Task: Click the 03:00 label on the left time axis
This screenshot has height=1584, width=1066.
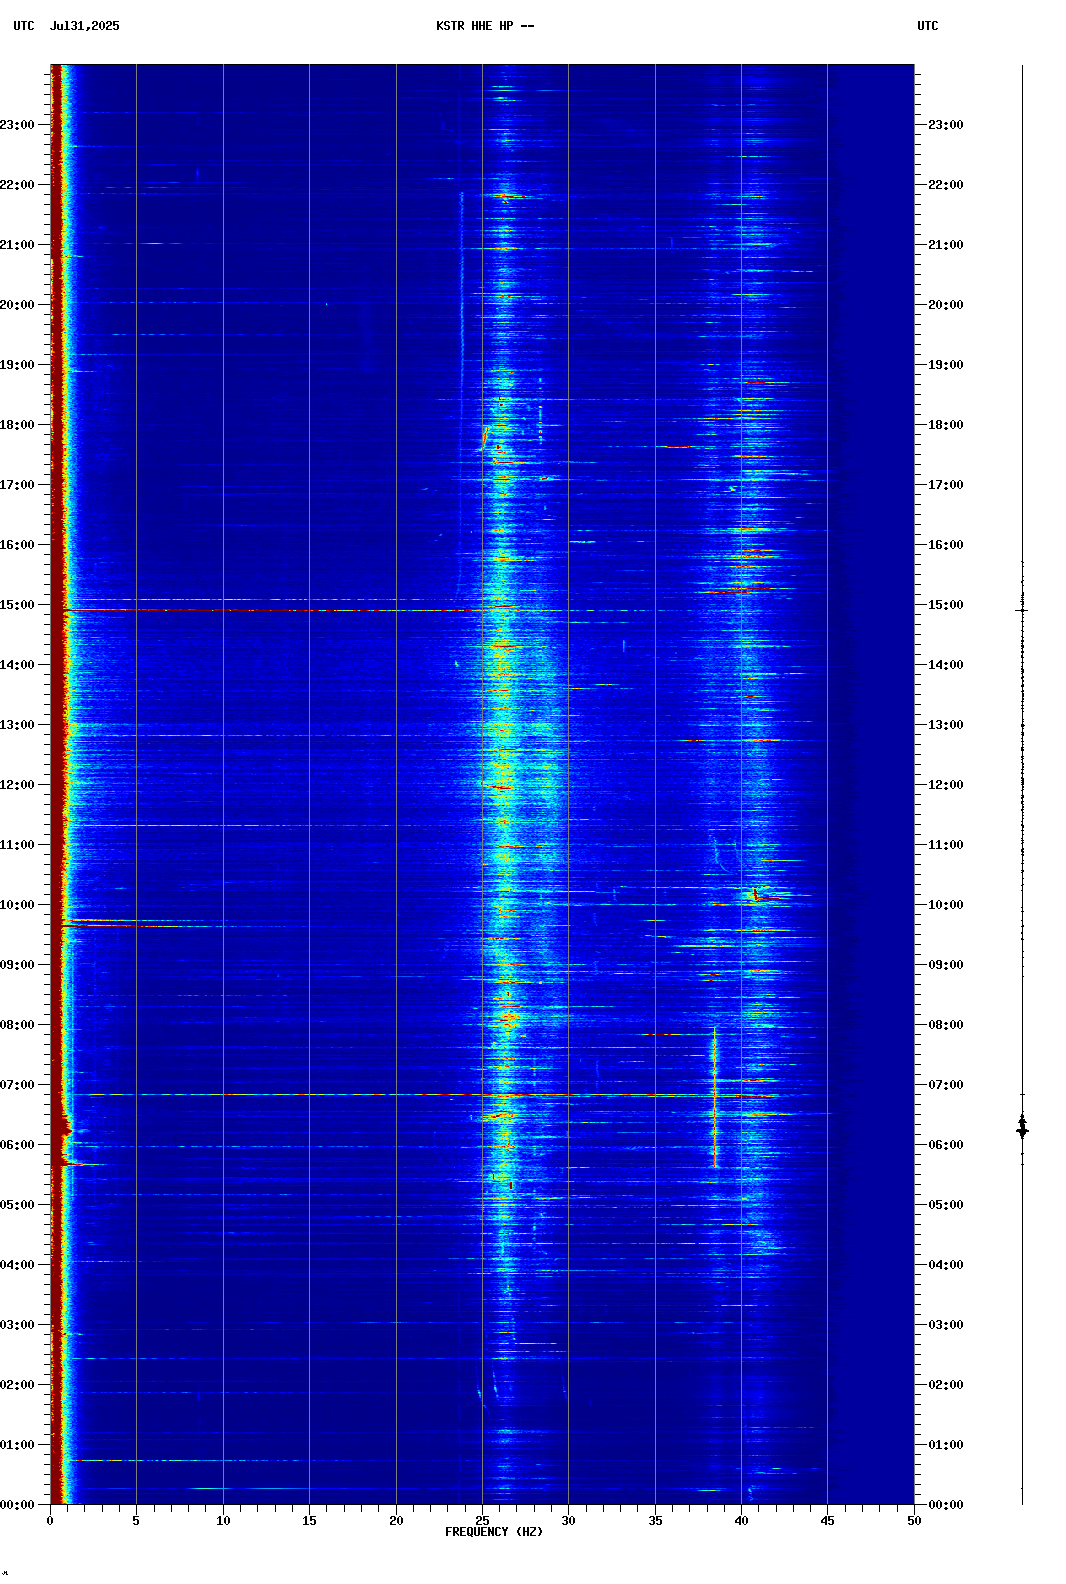Action: [17, 1325]
